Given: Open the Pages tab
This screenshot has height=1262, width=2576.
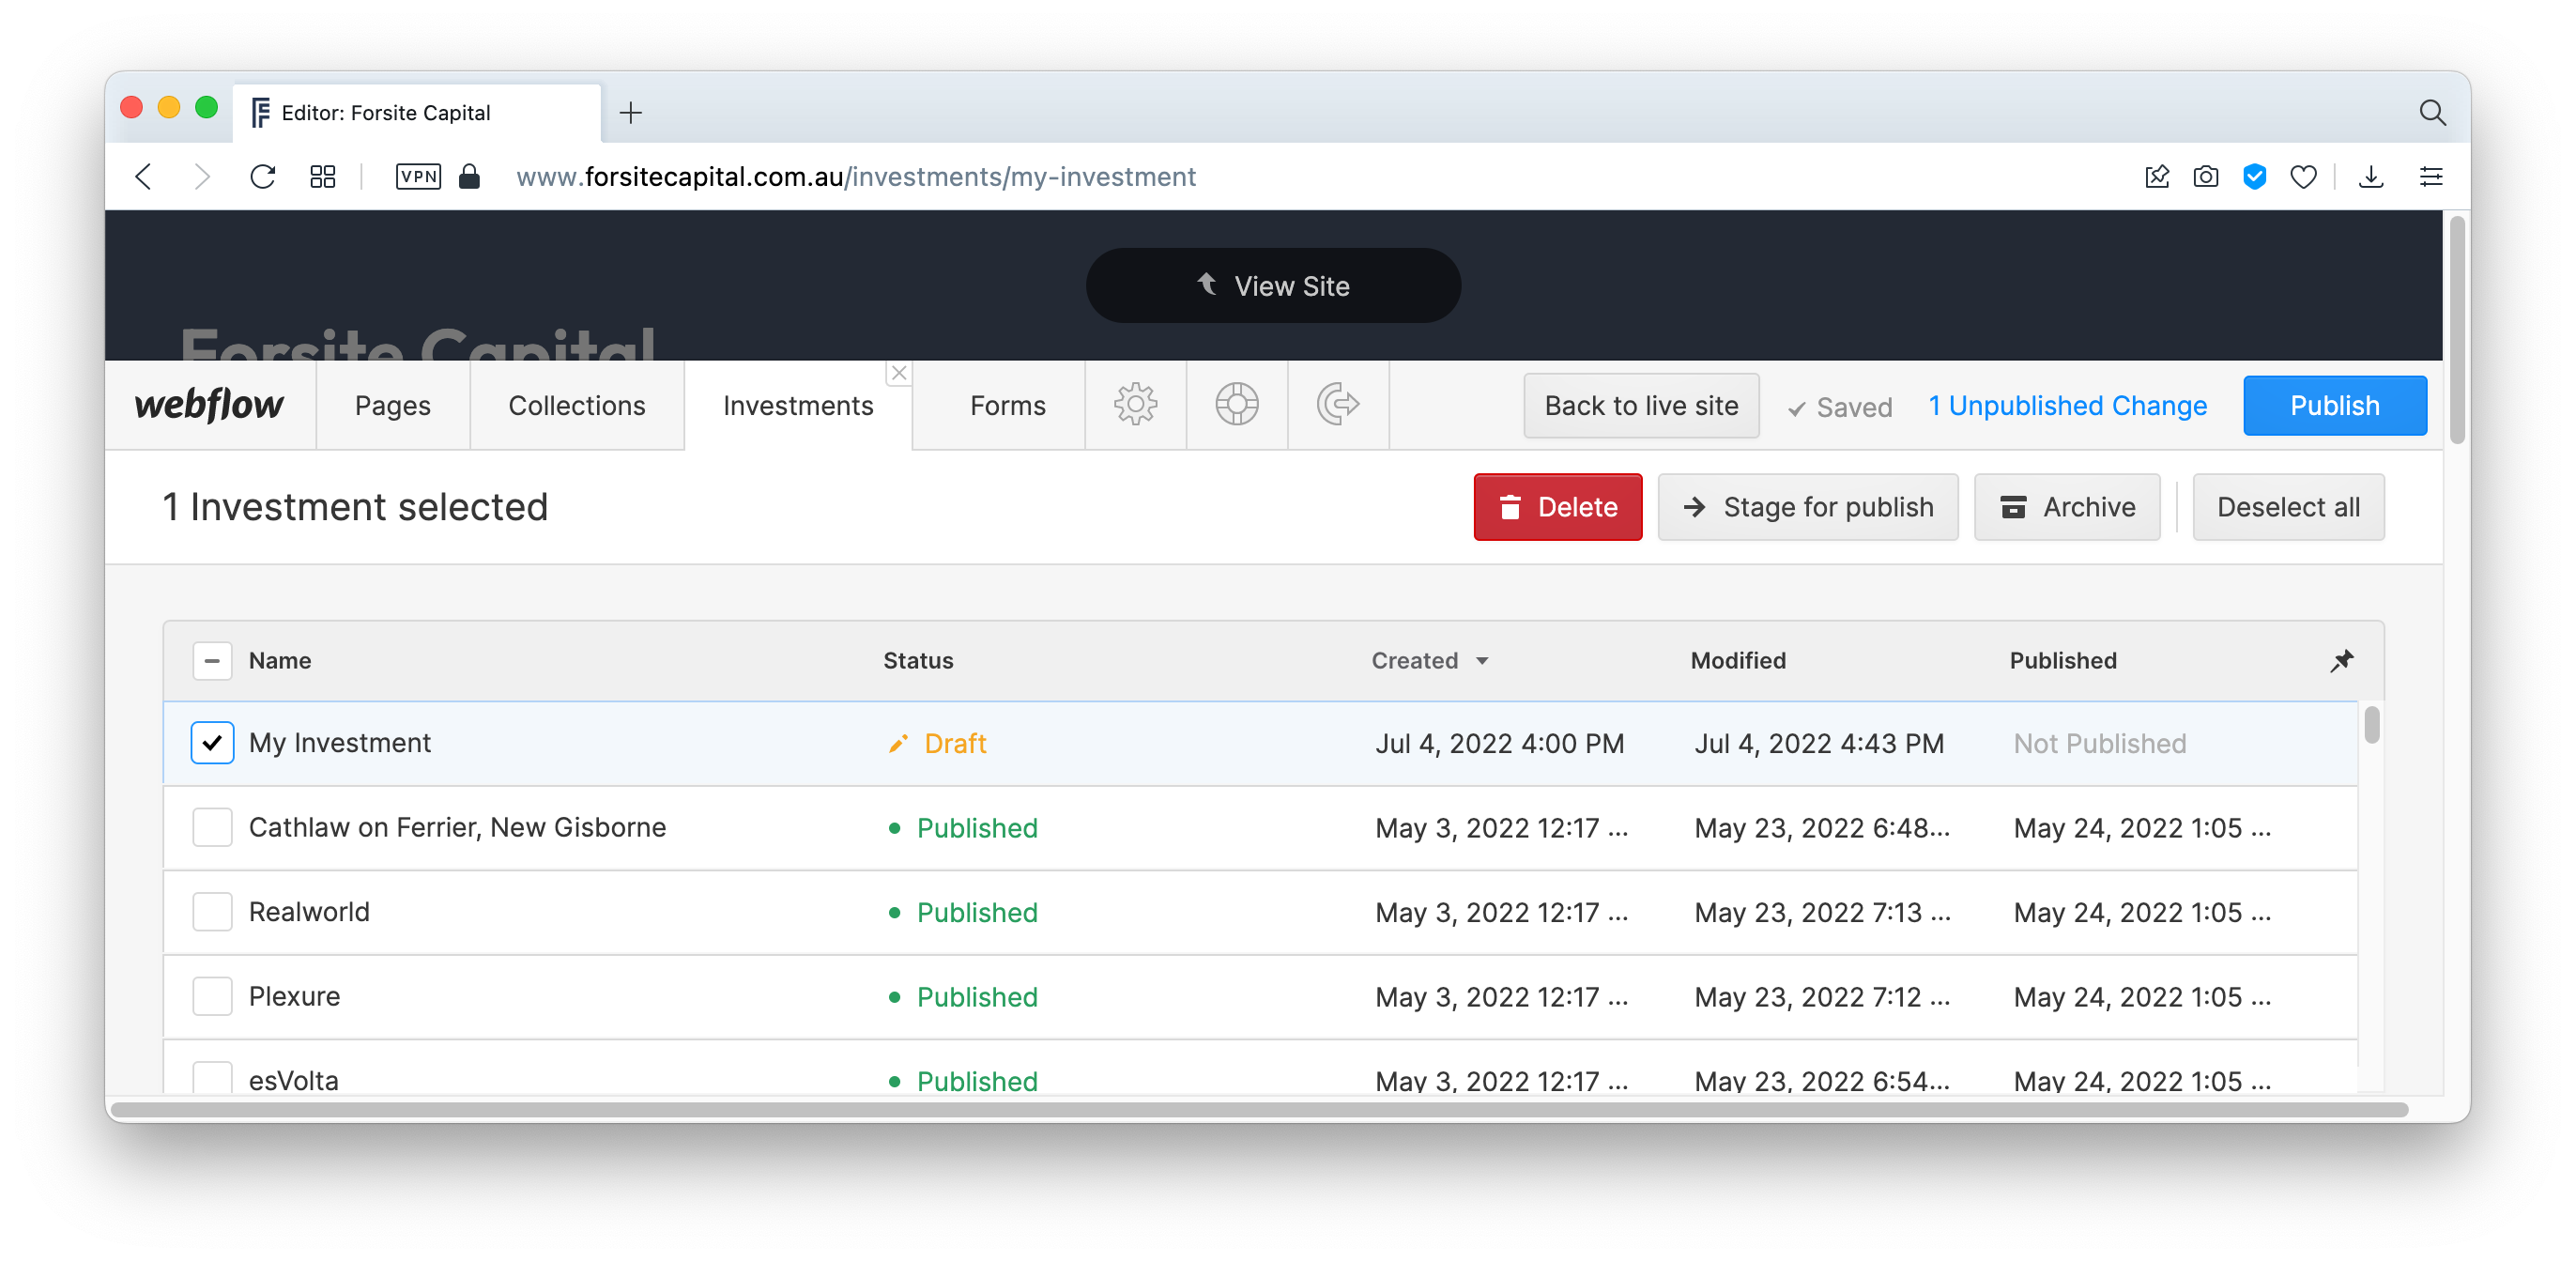Looking at the screenshot, I should (393, 405).
